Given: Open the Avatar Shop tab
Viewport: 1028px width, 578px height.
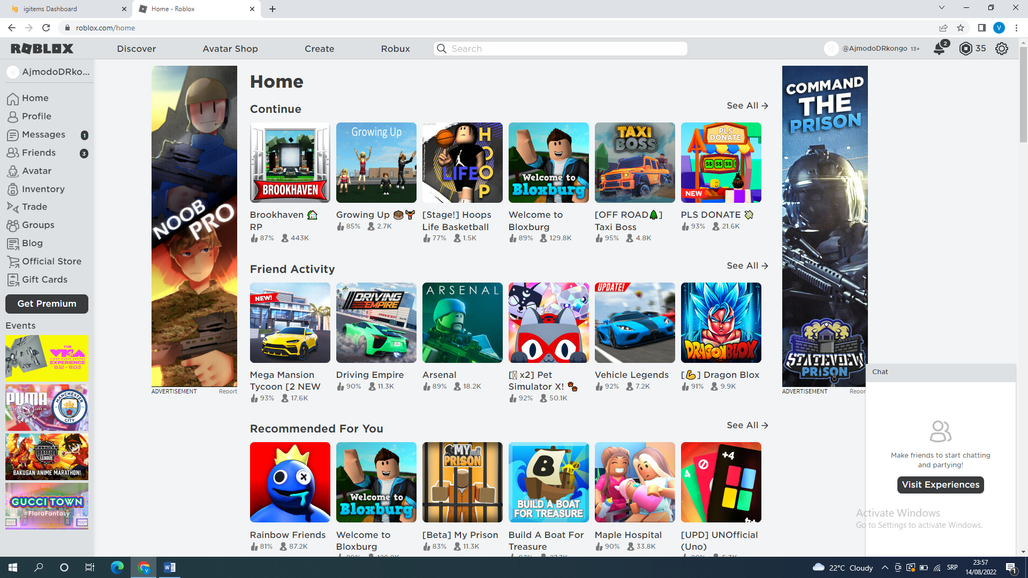Looking at the screenshot, I should click(230, 48).
